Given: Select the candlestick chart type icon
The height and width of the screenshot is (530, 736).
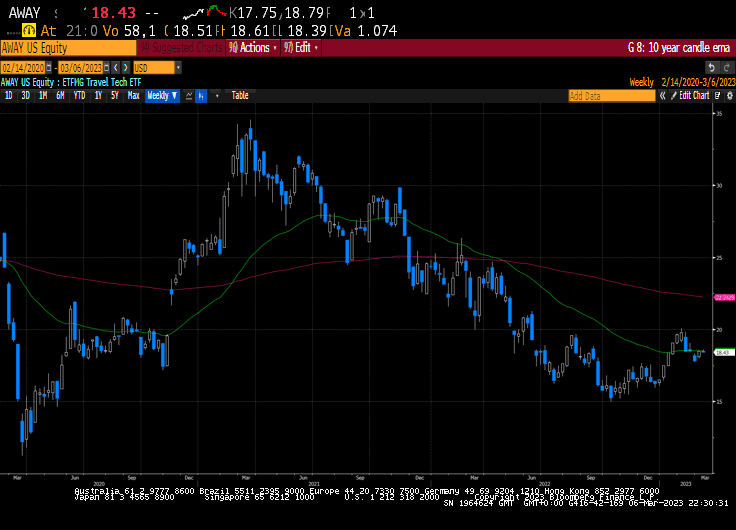Looking at the screenshot, I should click(201, 96).
